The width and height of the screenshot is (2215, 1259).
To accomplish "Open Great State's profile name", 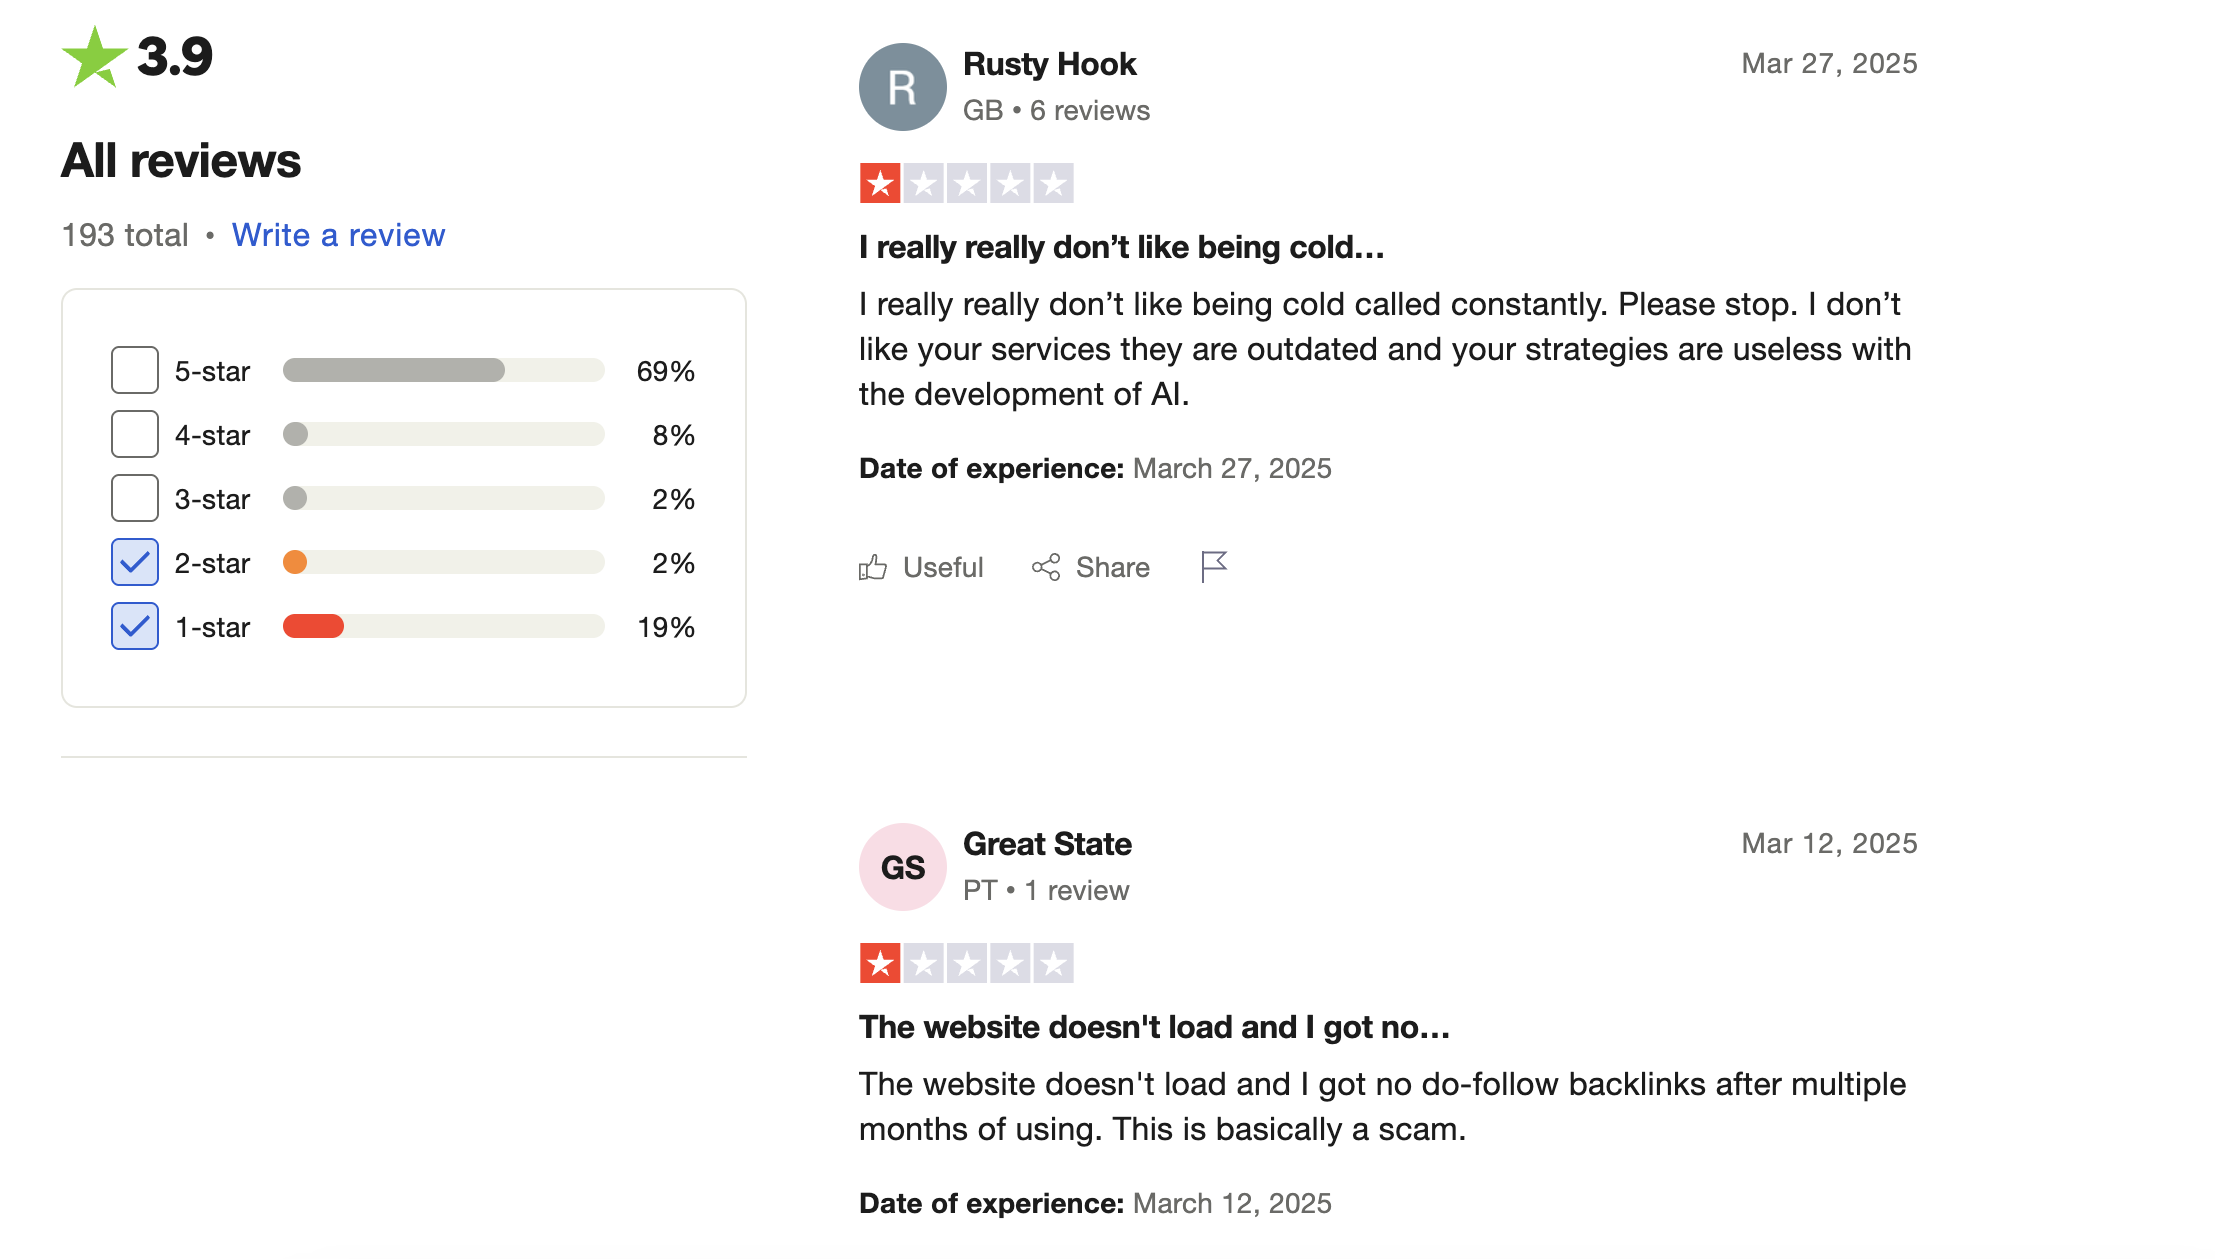I will click(x=1047, y=844).
